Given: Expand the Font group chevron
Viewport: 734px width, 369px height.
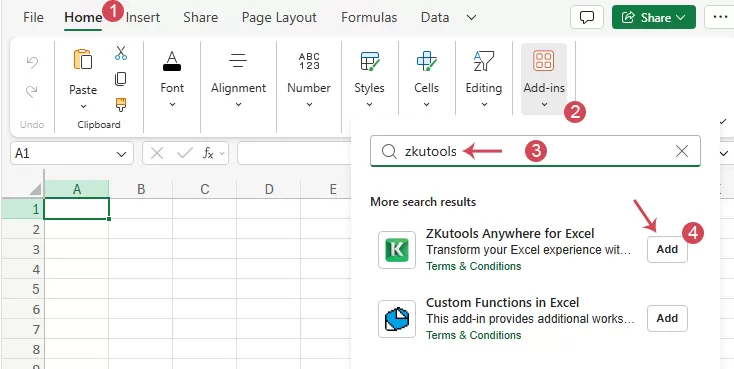Looking at the screenshot, I should click(x=172, y=104).
